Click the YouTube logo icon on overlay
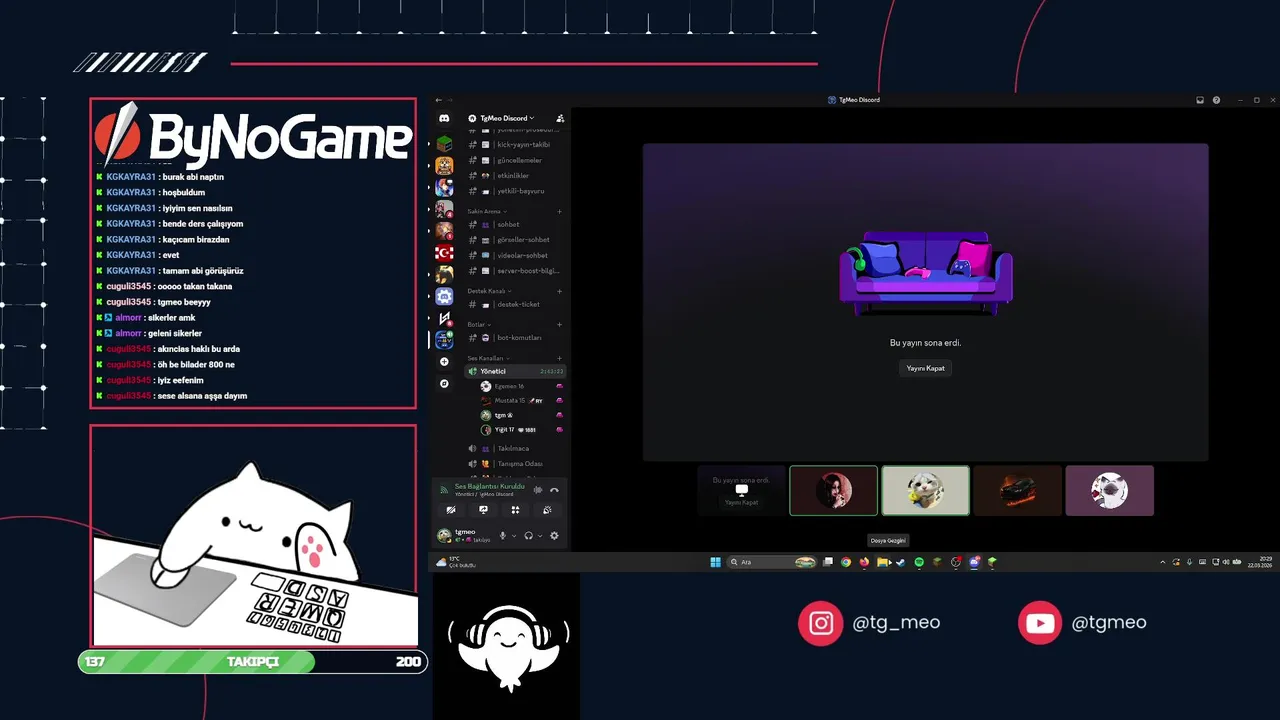The image size is (1280, 720). [x=1040, y=623]
